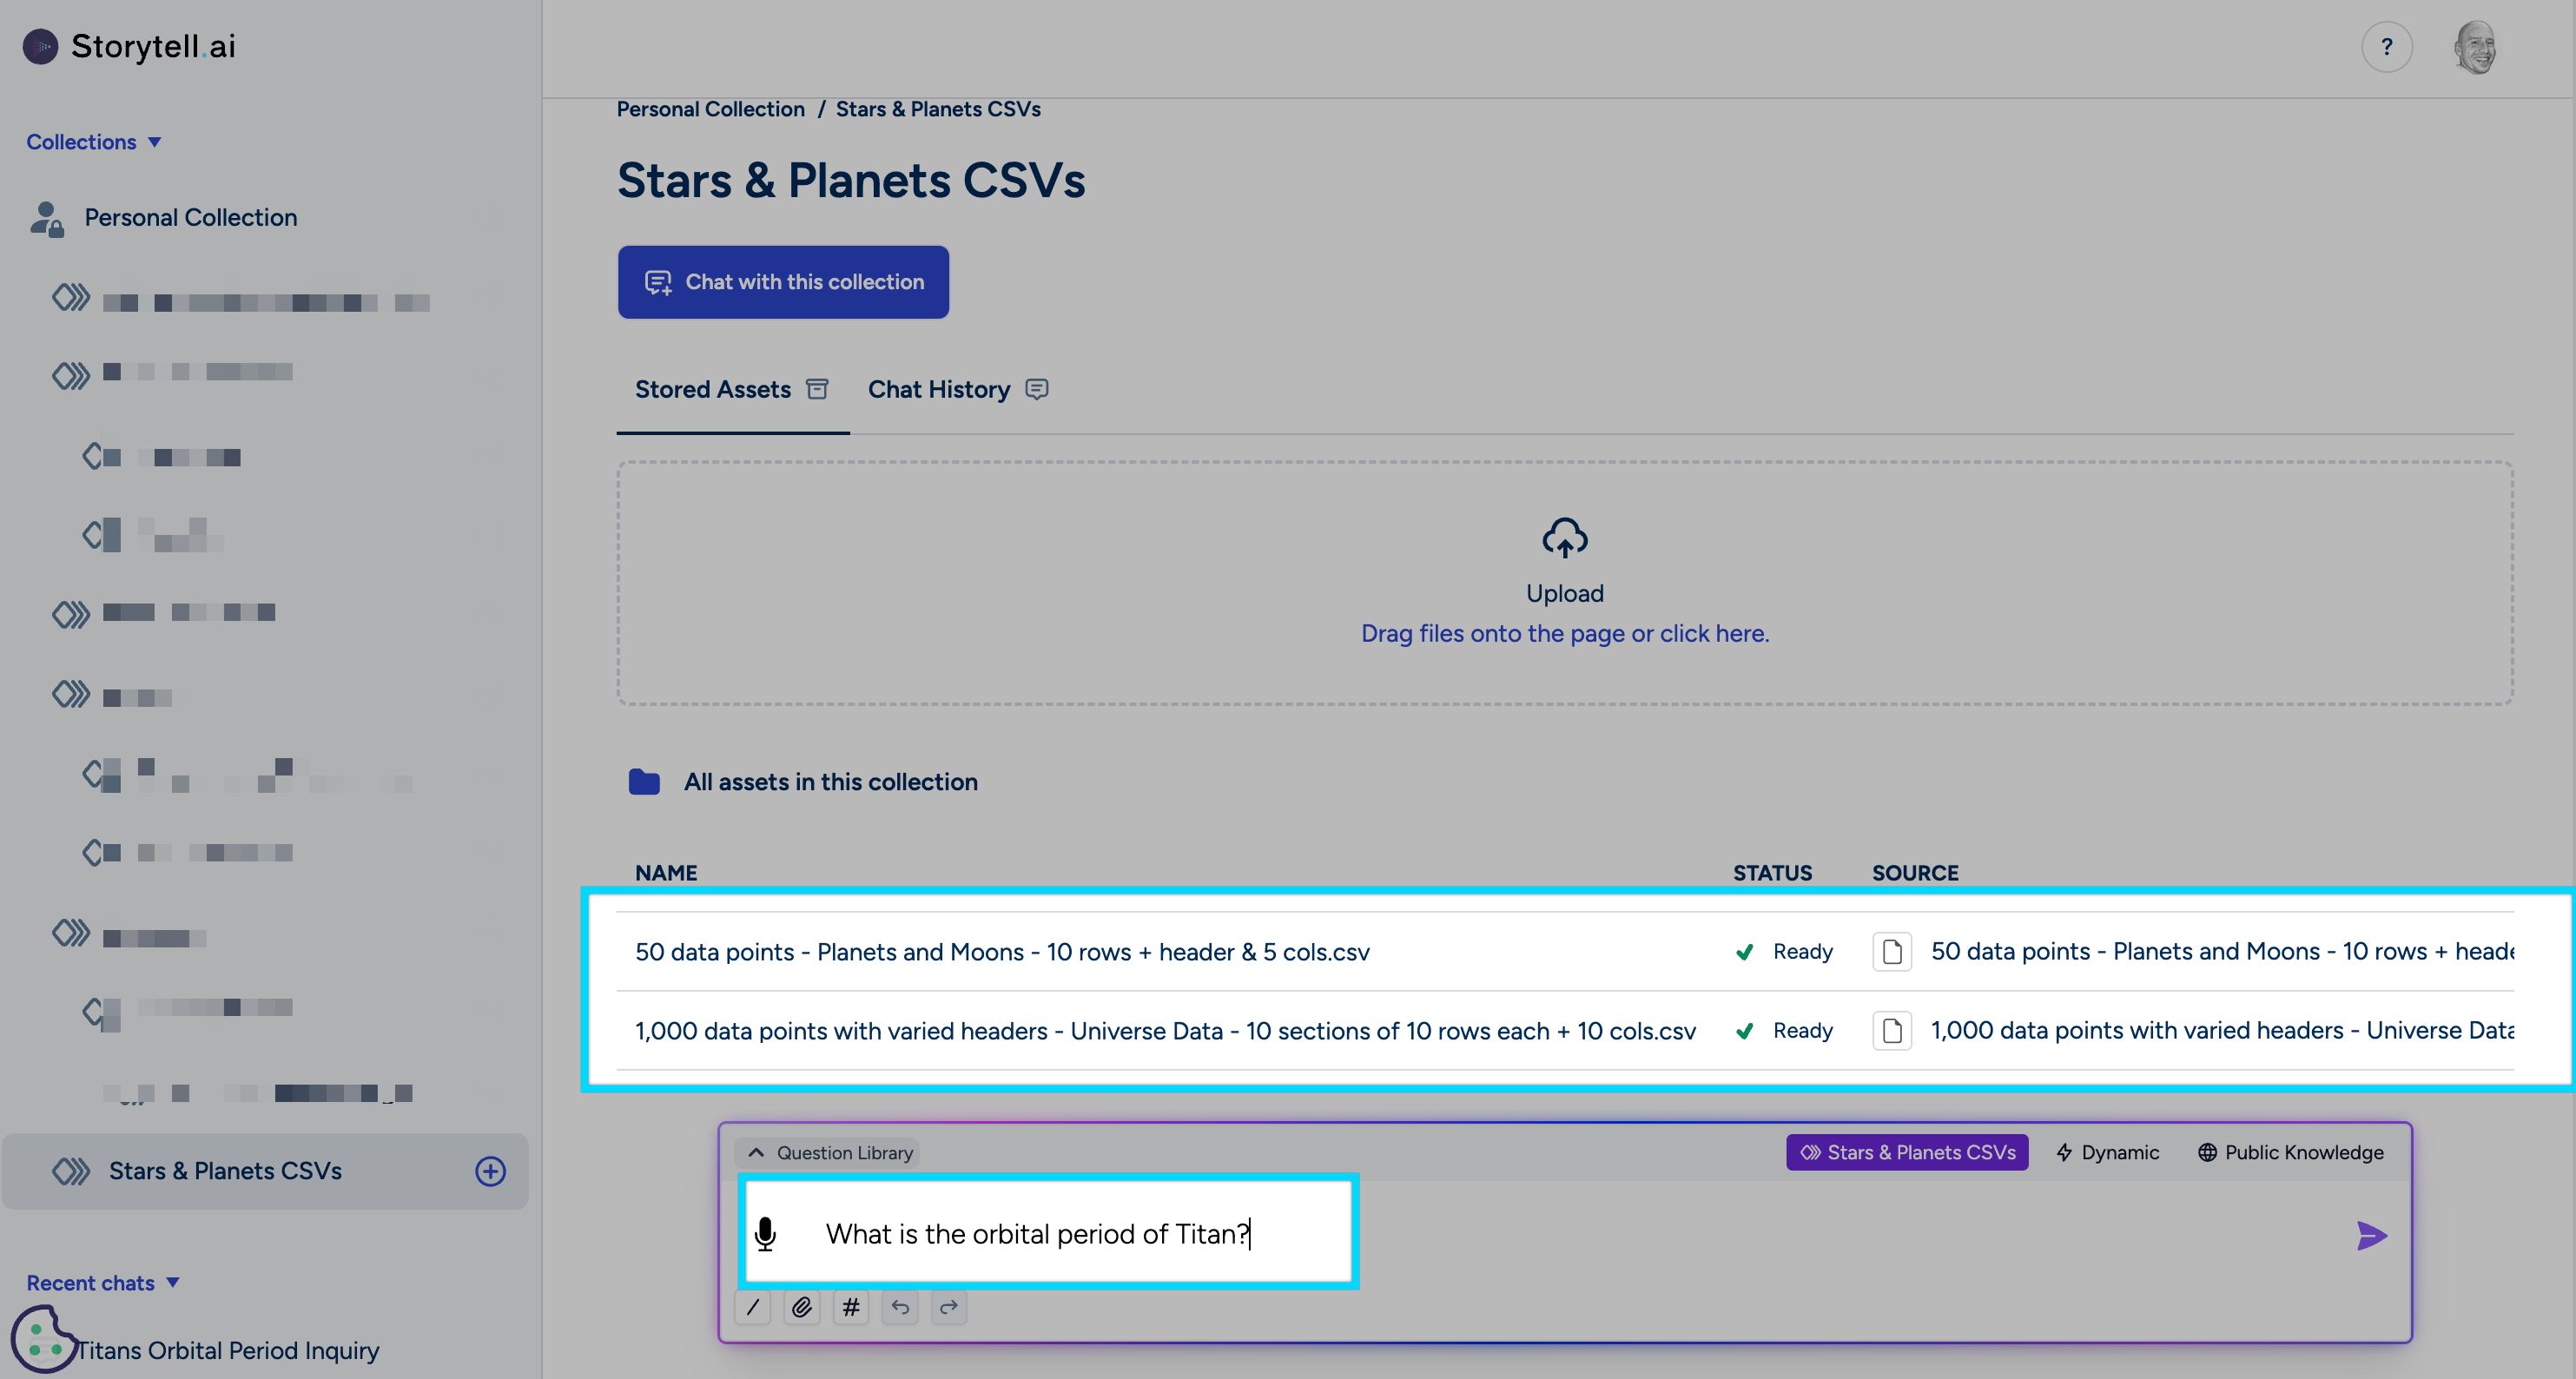The image size is (2576, 1379).
Task: Enable the Dynamic mode toggle
Action: [x=2107, y=1152]
